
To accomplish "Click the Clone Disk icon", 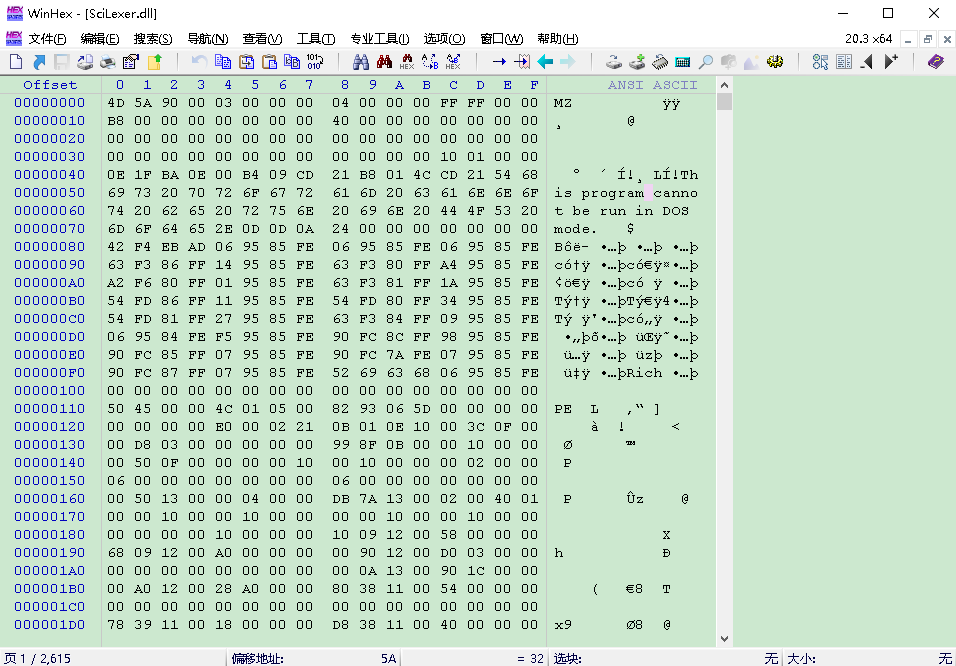I will [614, 62].
